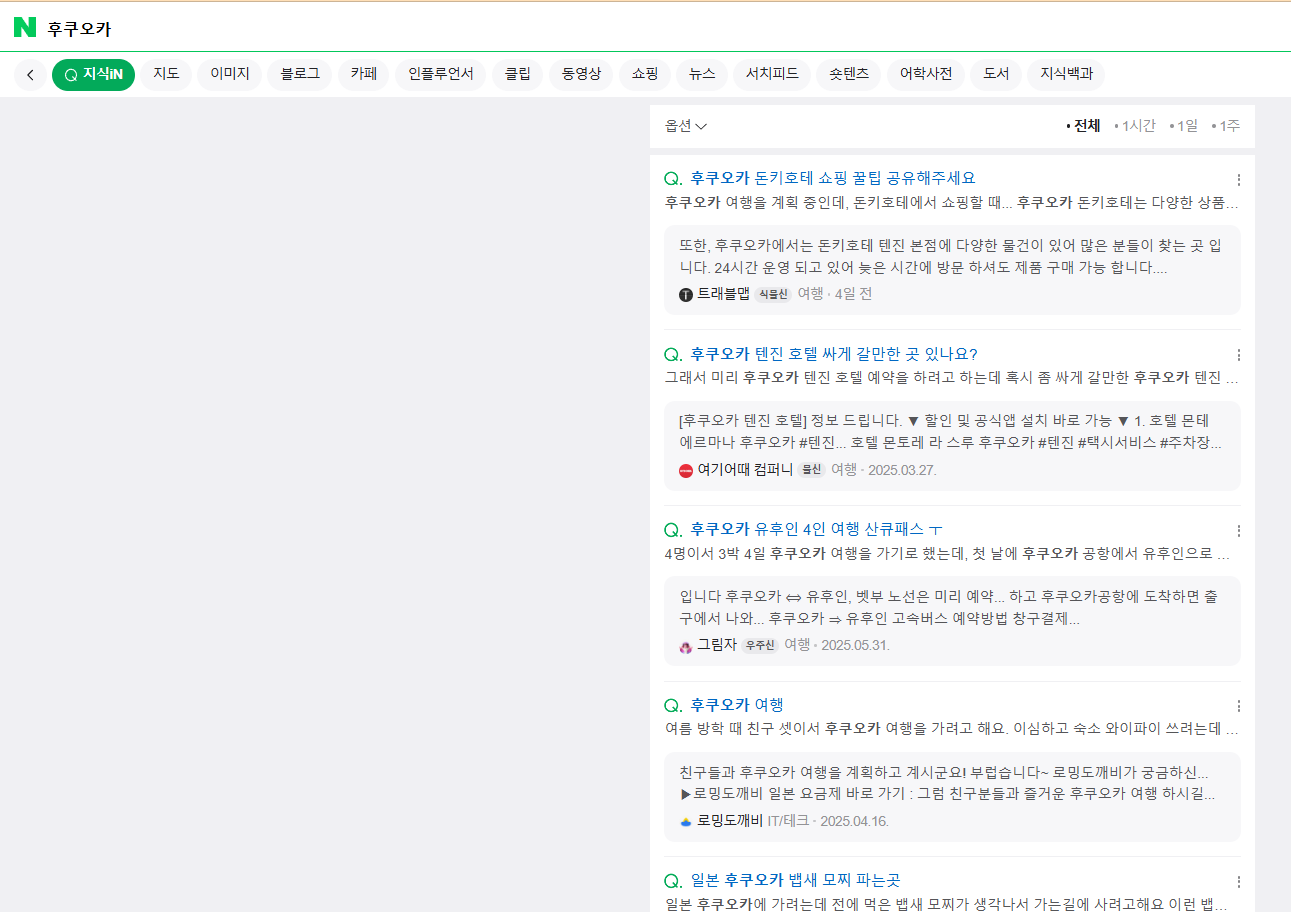Select the 전체 time filter

(x=1085, y=126)
